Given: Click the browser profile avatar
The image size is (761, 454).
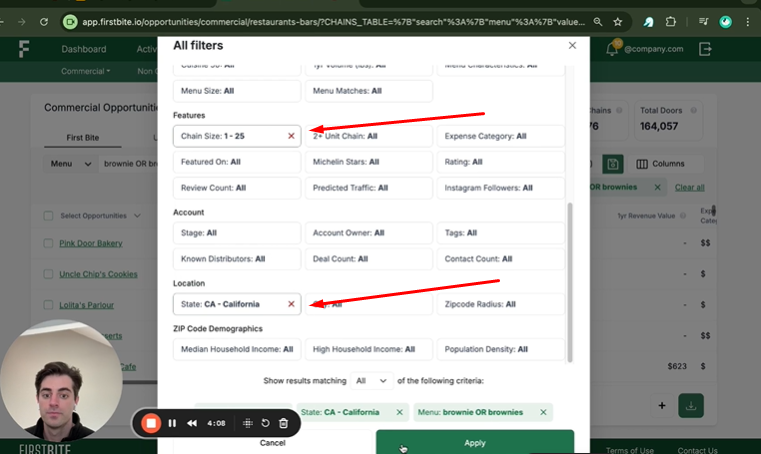Looking at the screenshot, I should [726, 22].
